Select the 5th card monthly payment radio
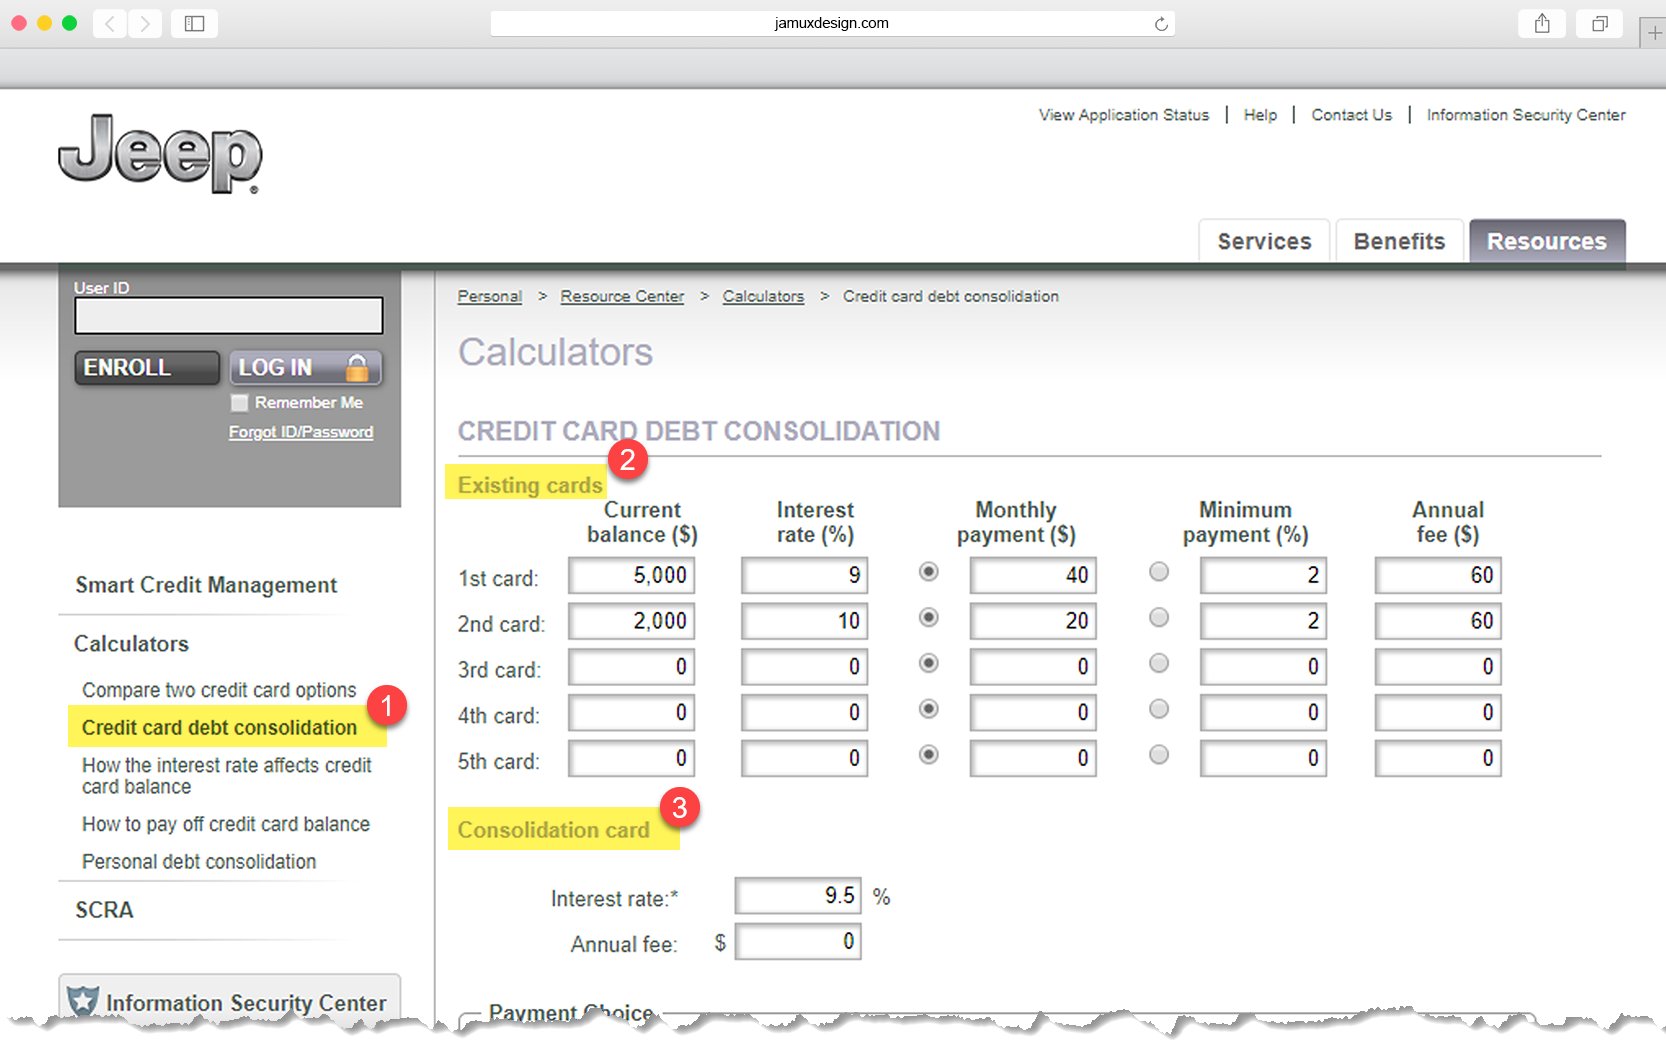The width and height of the screenshot is (1666, 1040). pos(929,755)
